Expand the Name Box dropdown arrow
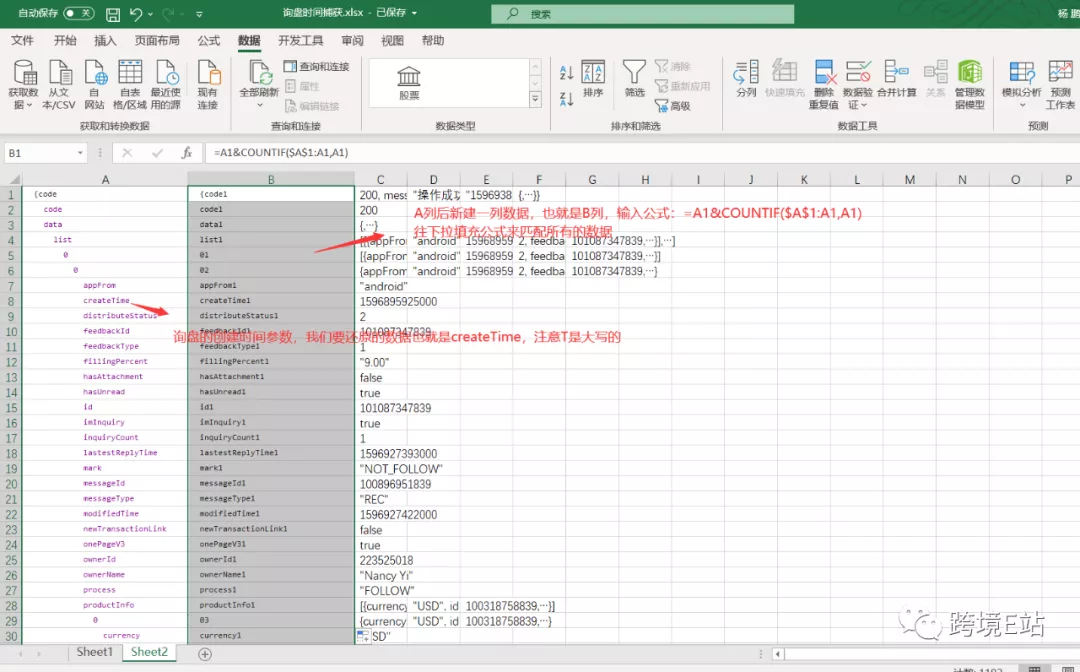Screen dimensions: 1080x672 point(80,153)
